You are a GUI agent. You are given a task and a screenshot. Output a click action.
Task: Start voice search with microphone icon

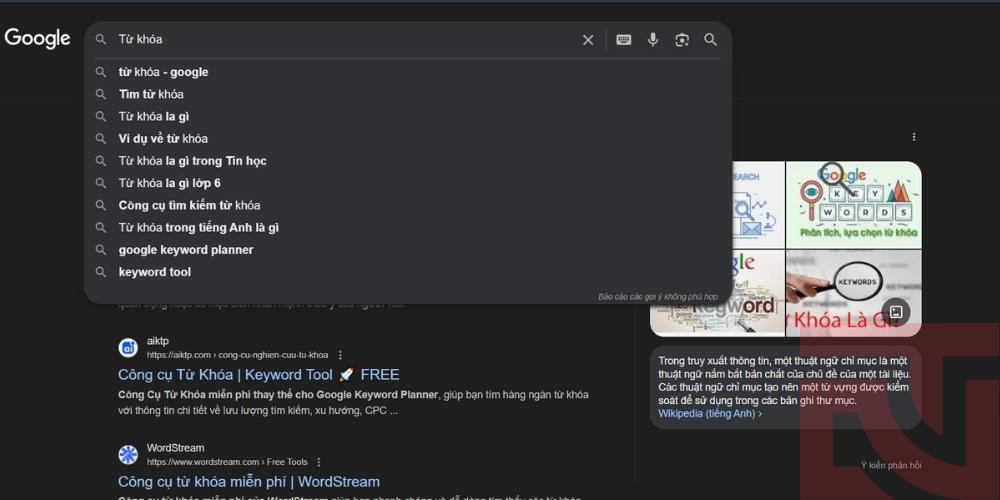[x=652, y=40]
